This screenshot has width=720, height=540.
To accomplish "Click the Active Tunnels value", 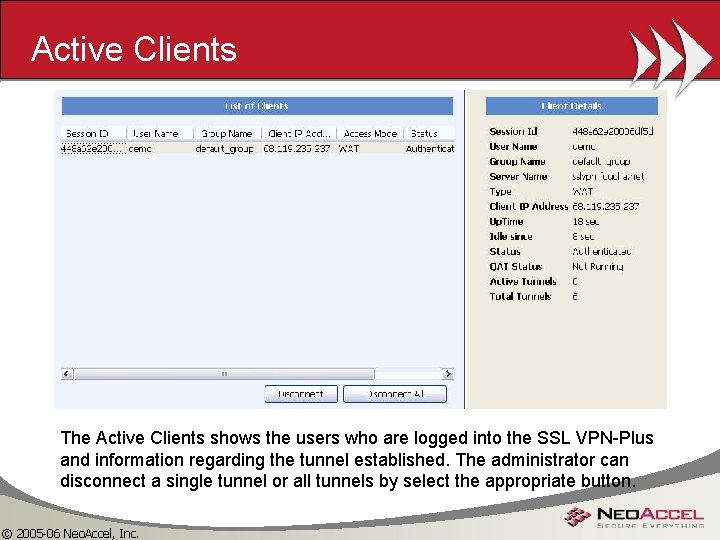I will point(575,281).
